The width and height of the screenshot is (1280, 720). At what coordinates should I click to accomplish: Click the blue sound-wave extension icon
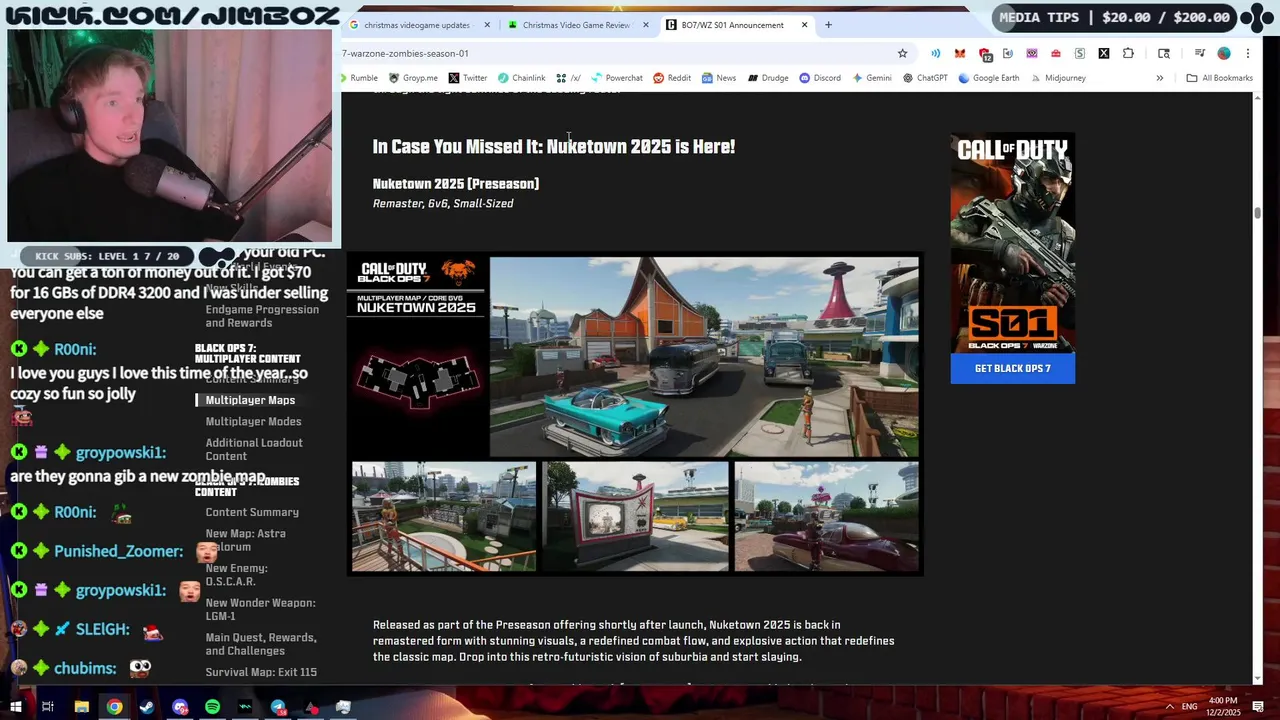coord(935,53)
